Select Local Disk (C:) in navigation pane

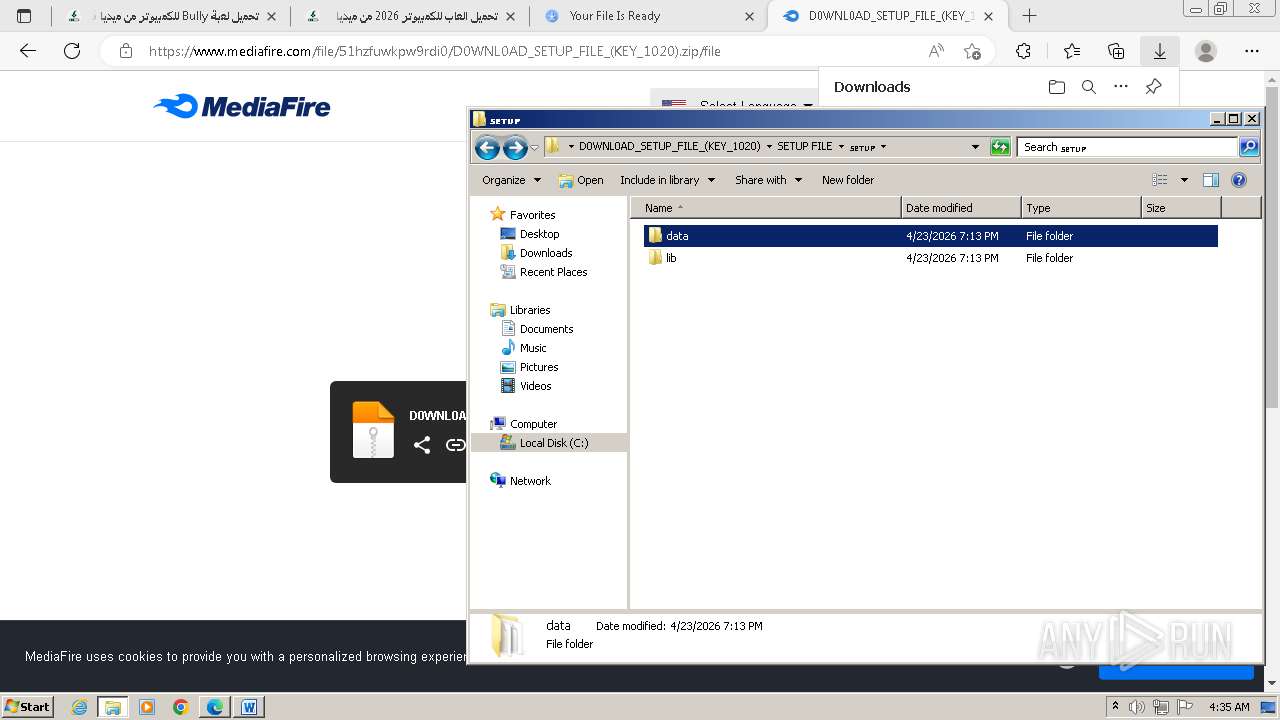click(554, 443)
